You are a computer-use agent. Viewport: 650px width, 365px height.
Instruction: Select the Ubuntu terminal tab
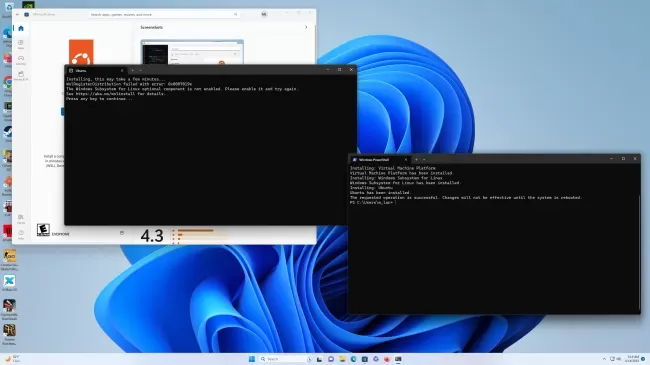pos(96,71)
